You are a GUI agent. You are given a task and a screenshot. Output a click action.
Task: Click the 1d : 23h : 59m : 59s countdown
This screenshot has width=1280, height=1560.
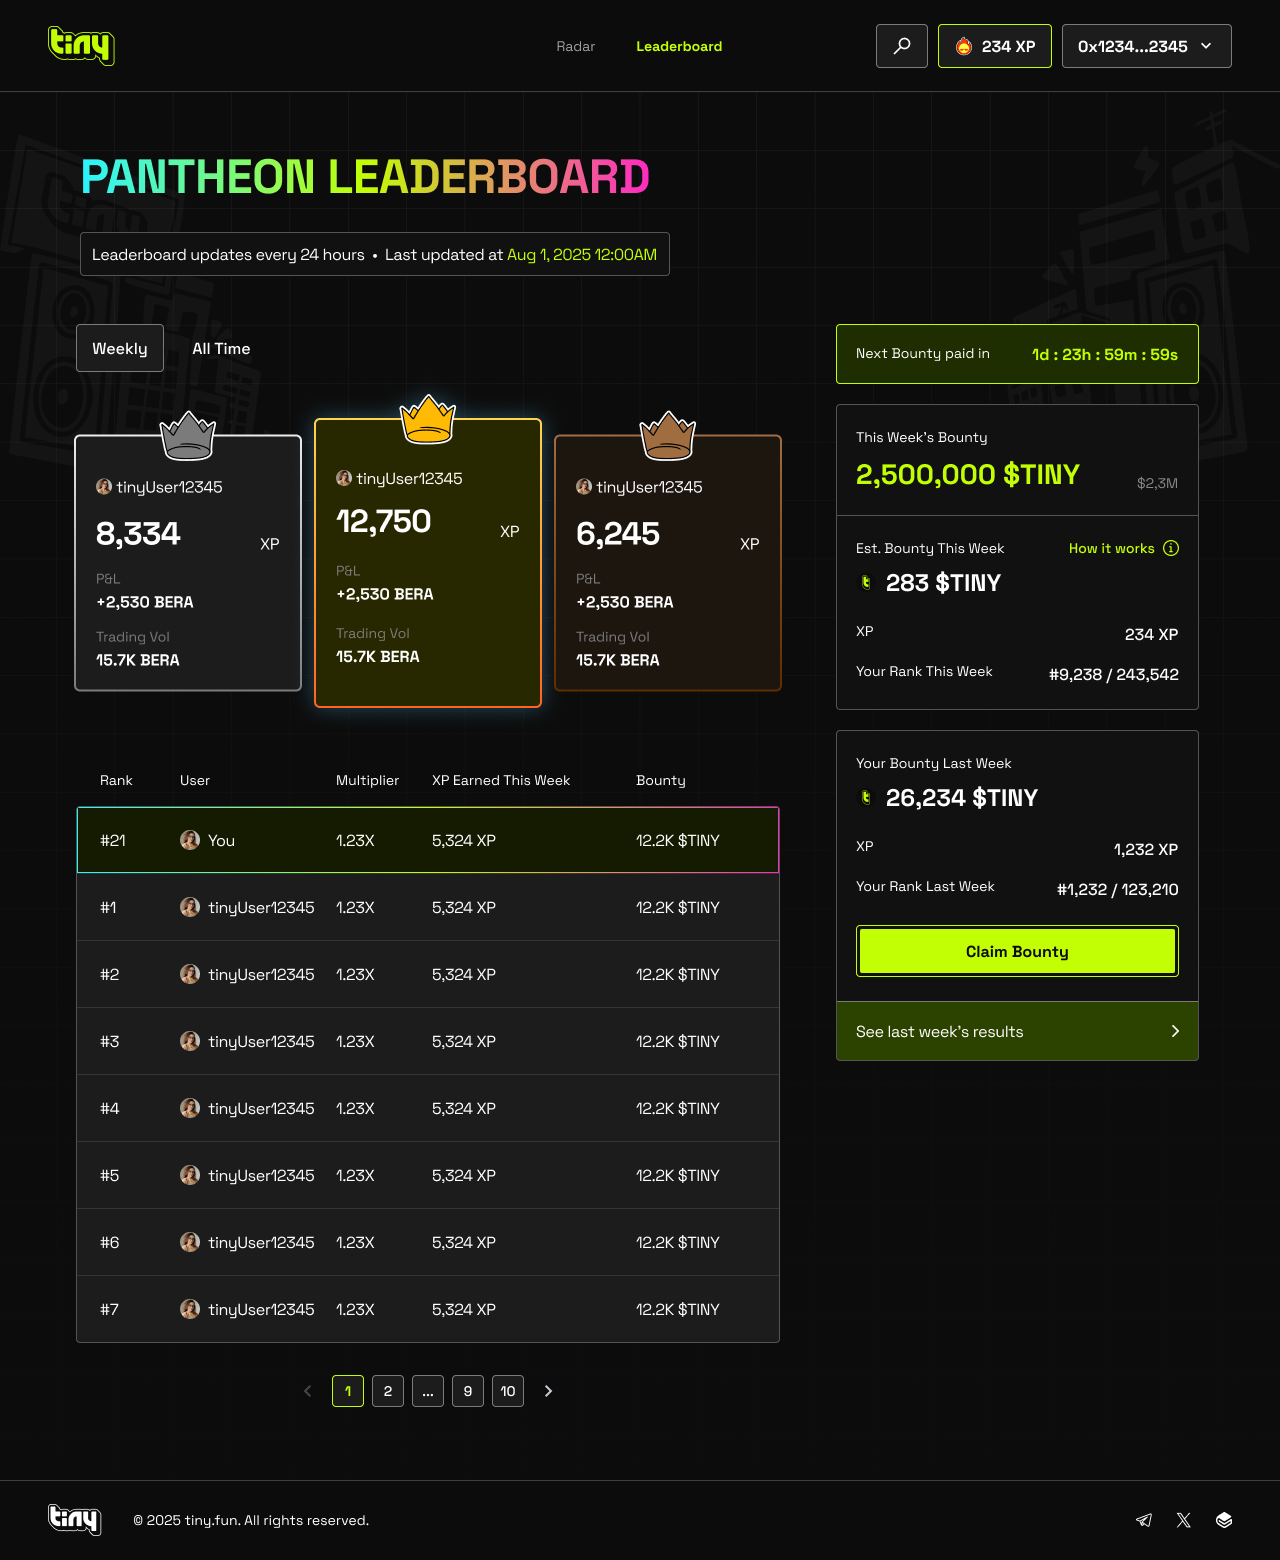pos(1105,354)
